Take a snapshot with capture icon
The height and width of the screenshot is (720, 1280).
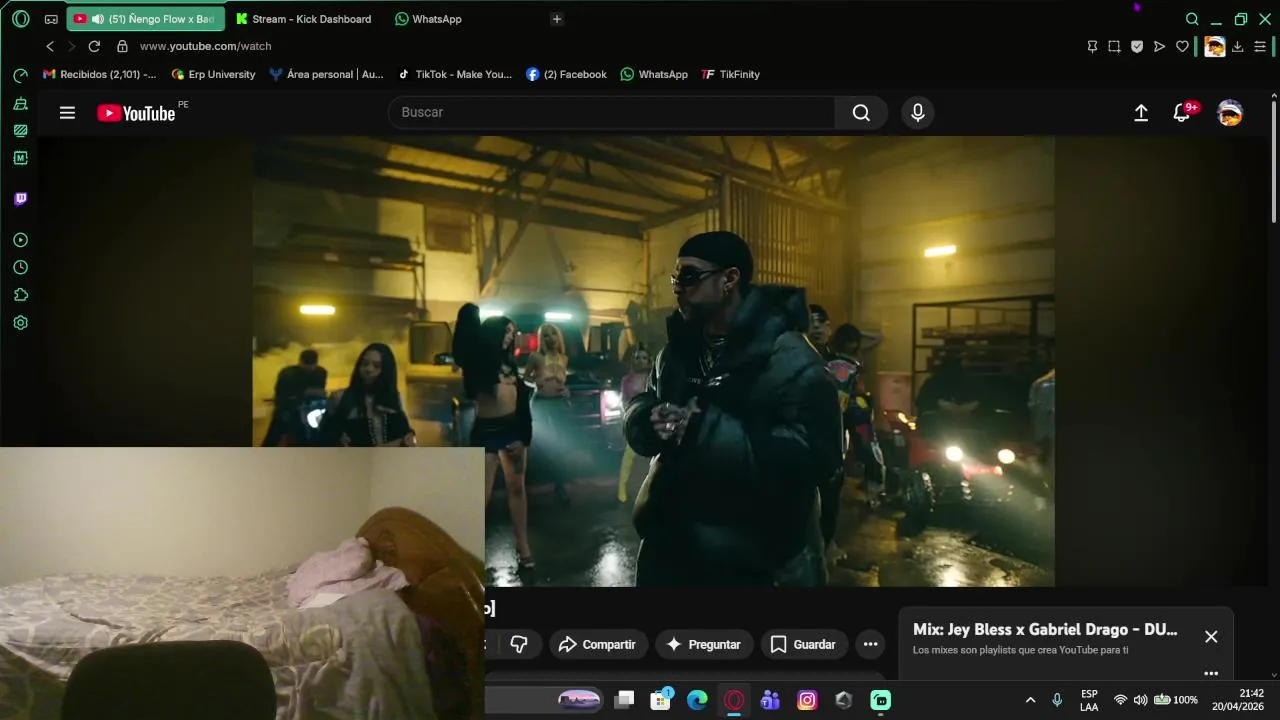pyautogui.click(x=1114, y=46)
